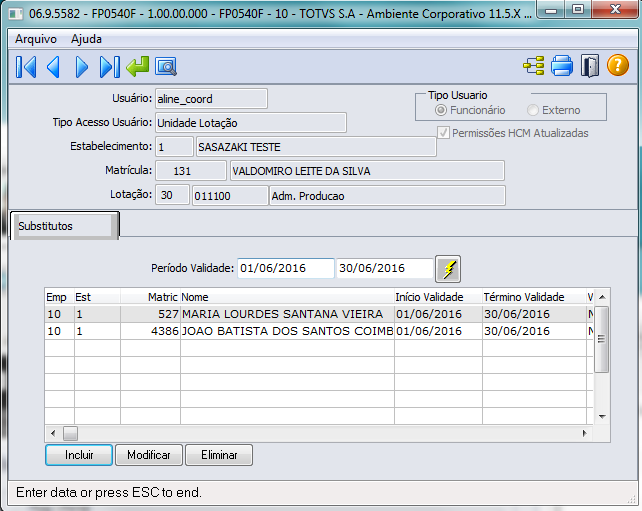Click the Modificar button
The height and width of the screenshot is (511, 642).
(149, 455)
